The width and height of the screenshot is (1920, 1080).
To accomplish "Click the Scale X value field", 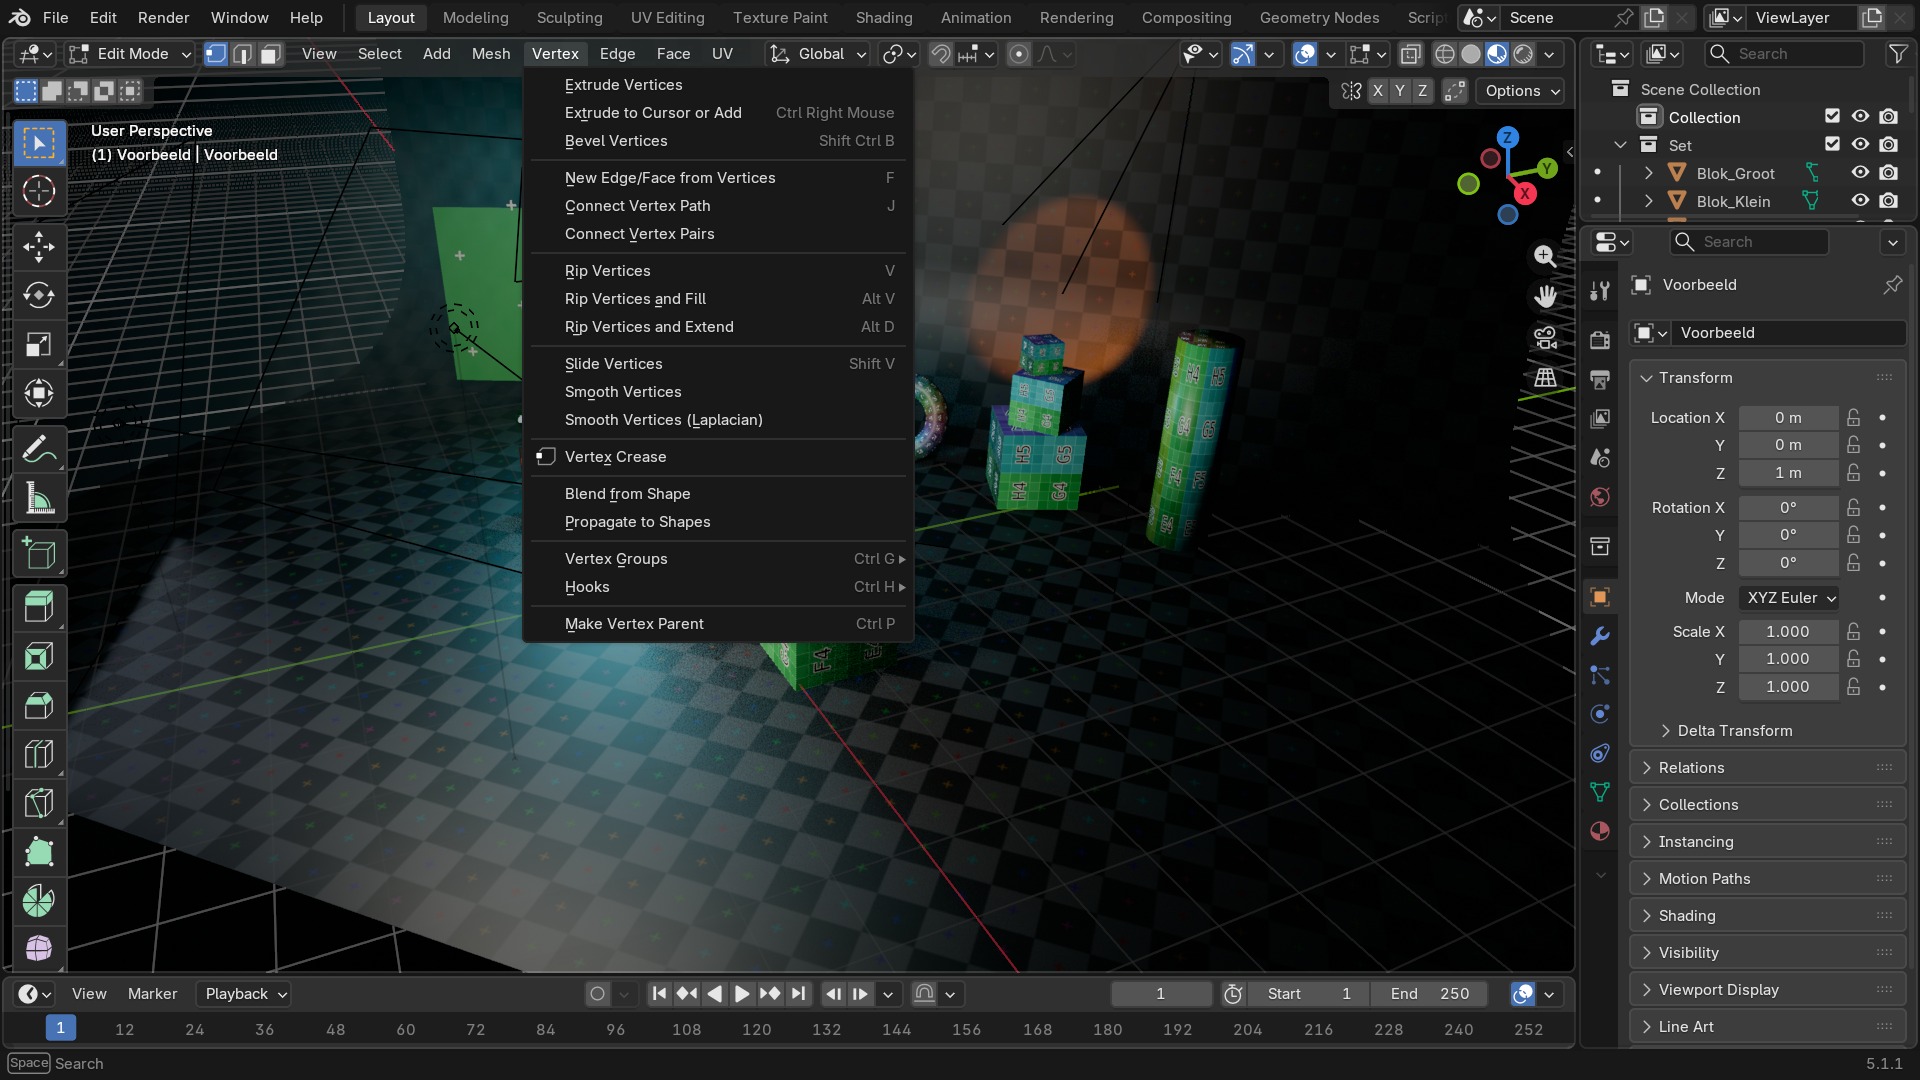I will click(1788, 632).
